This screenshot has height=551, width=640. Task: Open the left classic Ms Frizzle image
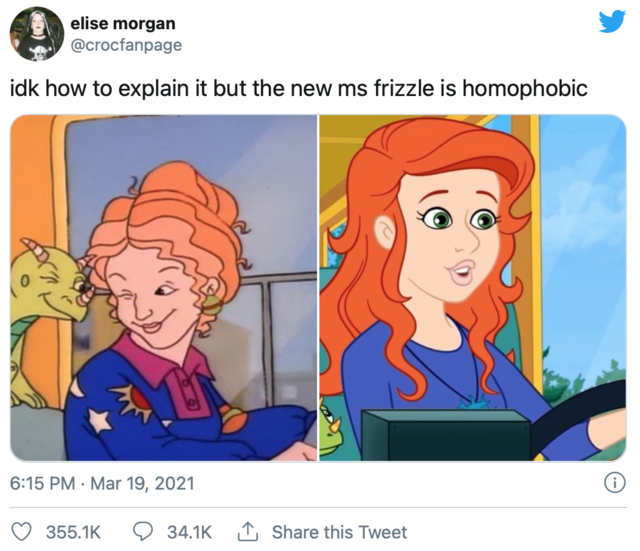[164, 288]
